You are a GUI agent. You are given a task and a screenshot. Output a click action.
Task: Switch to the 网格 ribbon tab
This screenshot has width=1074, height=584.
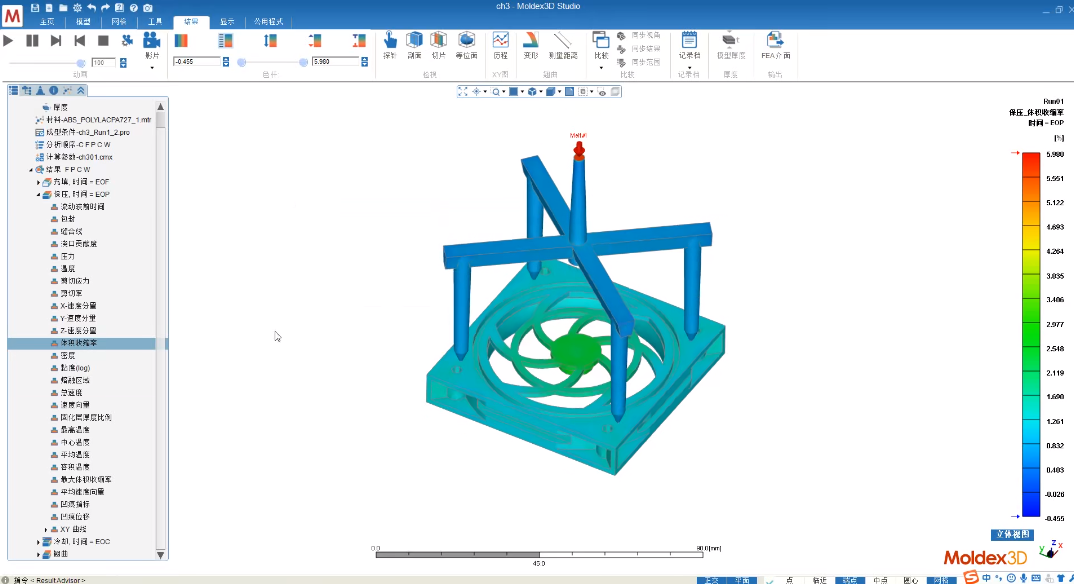tap(119, 22)
